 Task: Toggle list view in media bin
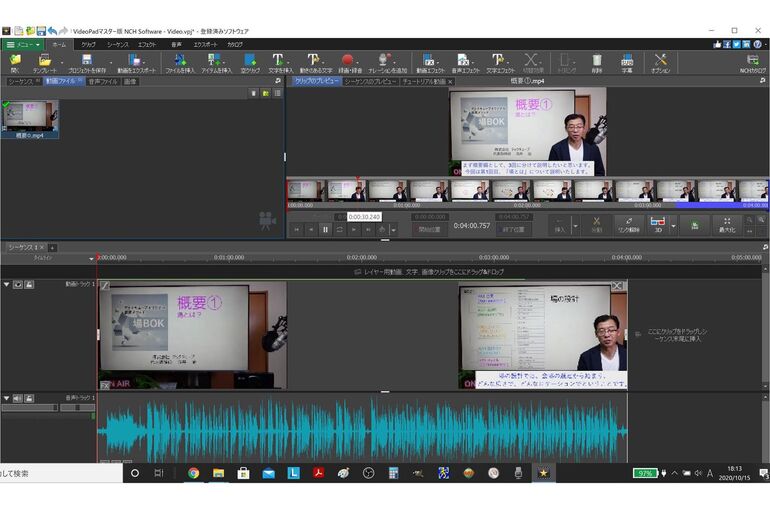(277, 93)
